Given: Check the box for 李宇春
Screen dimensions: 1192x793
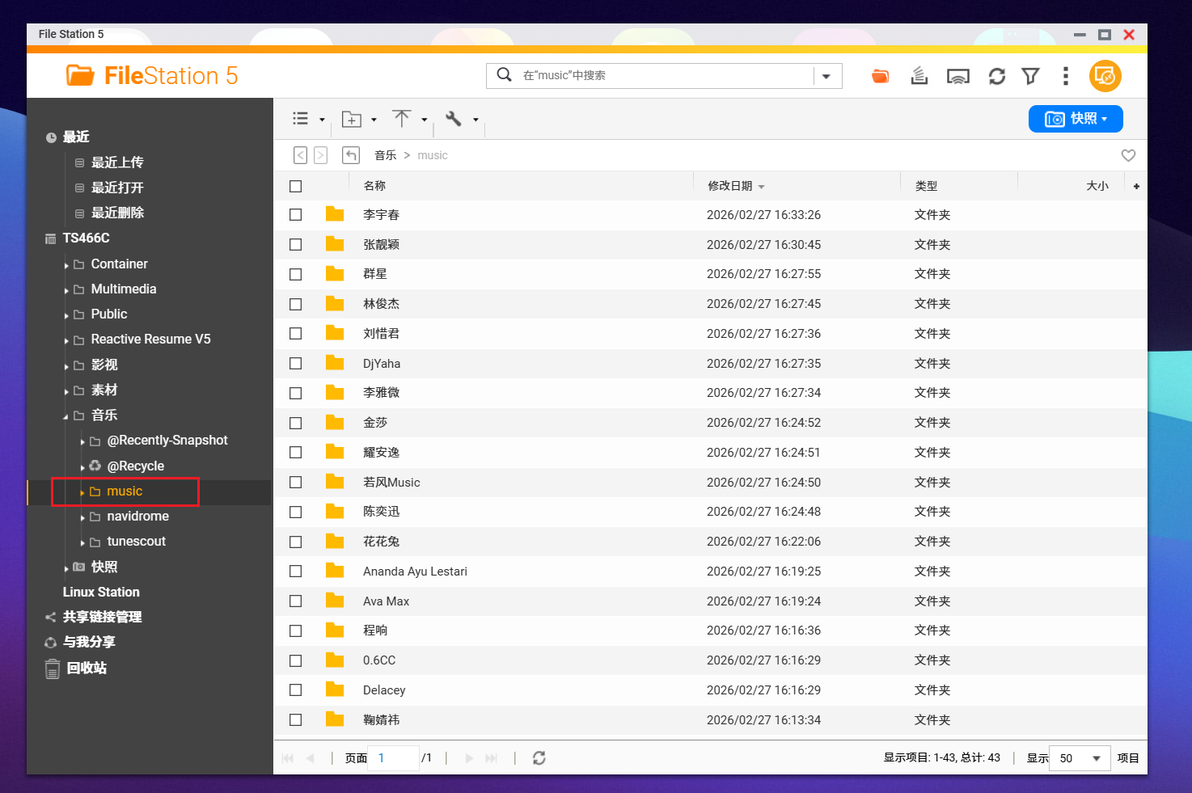Looking at the screenshot, I should [296, 215].
